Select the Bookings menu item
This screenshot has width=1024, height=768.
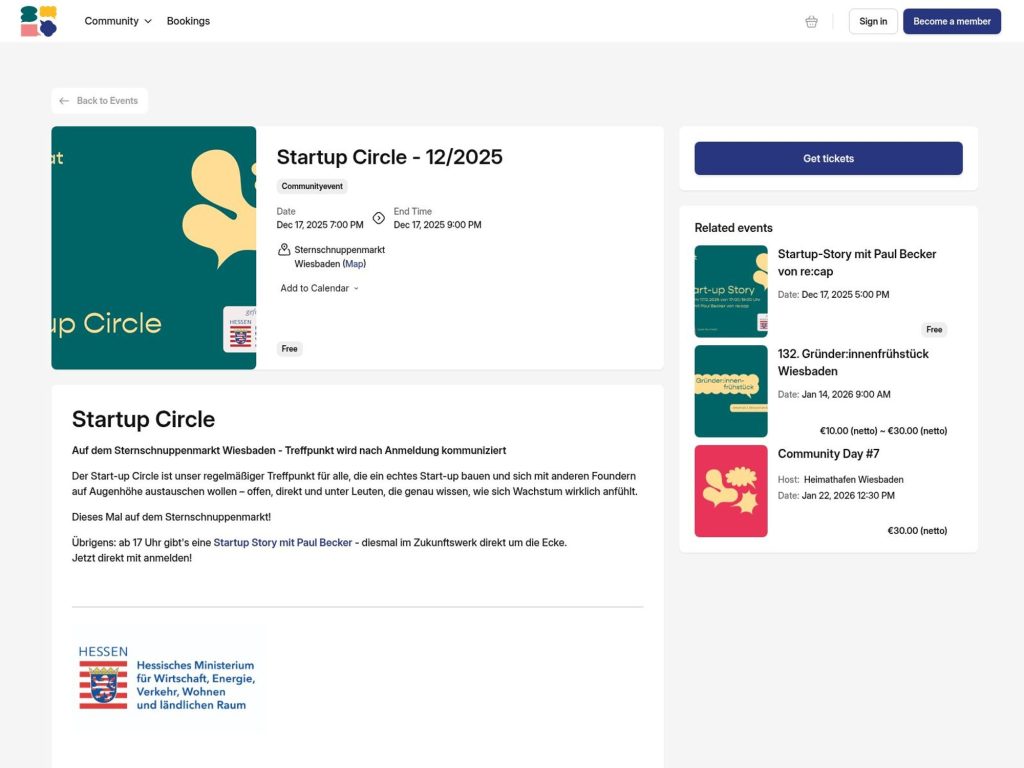188,20
